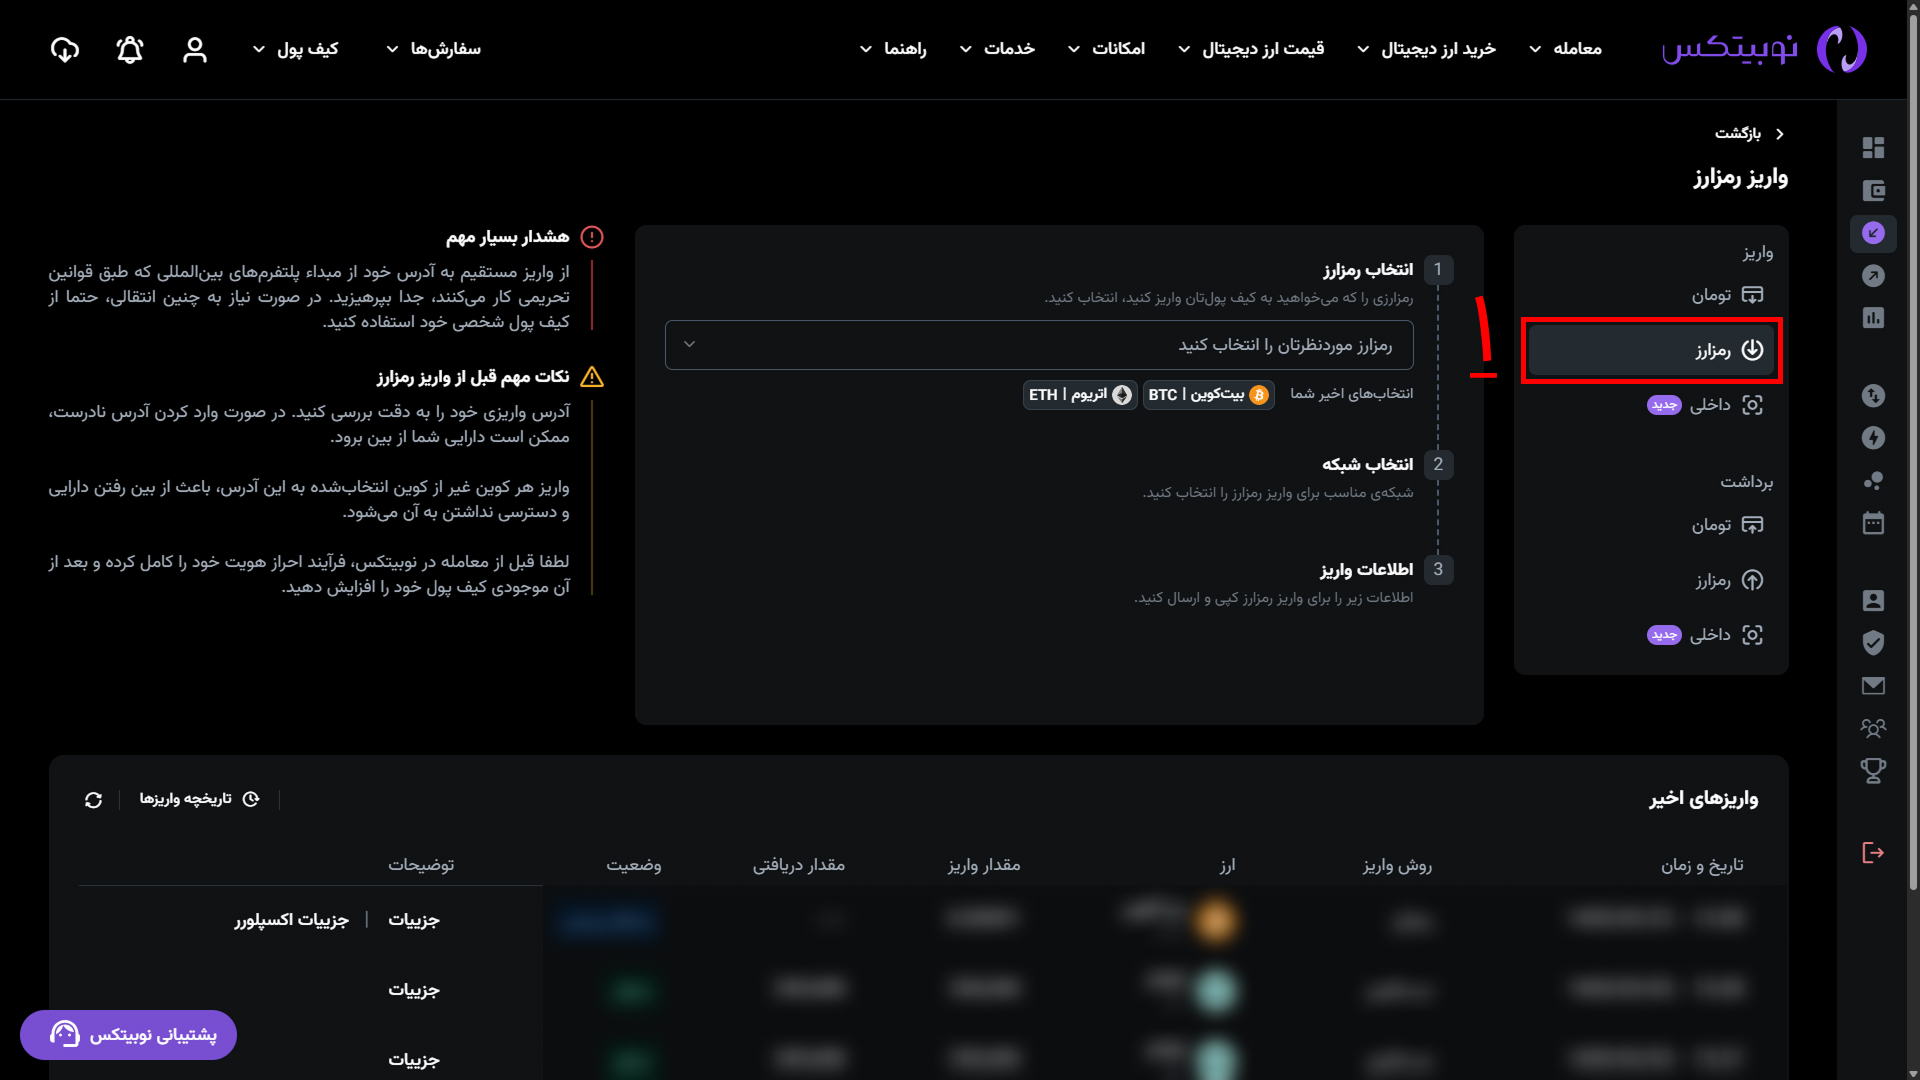
Task: Click the red logout icon
Action: [x=1873, y=852]
